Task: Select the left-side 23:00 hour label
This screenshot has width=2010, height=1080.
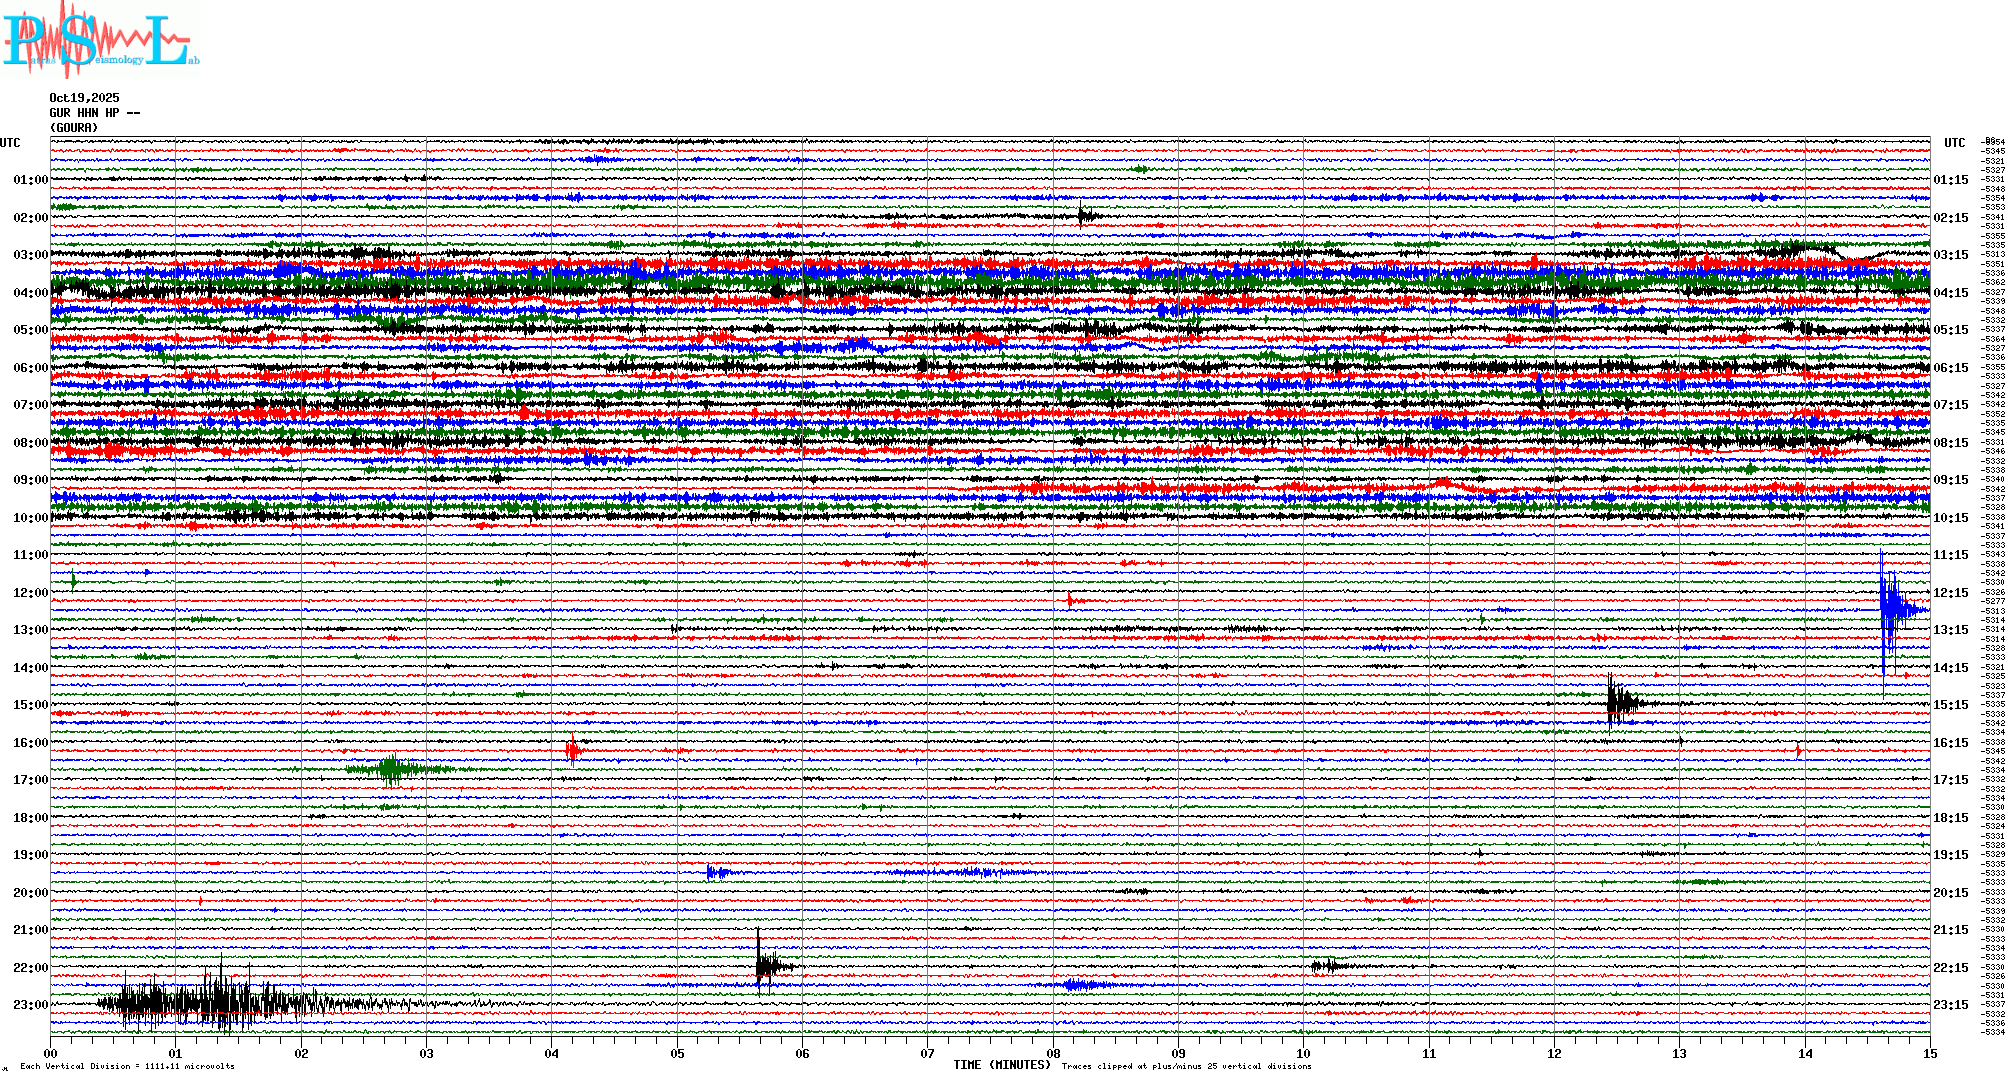Action: [x=30, y=1005]
